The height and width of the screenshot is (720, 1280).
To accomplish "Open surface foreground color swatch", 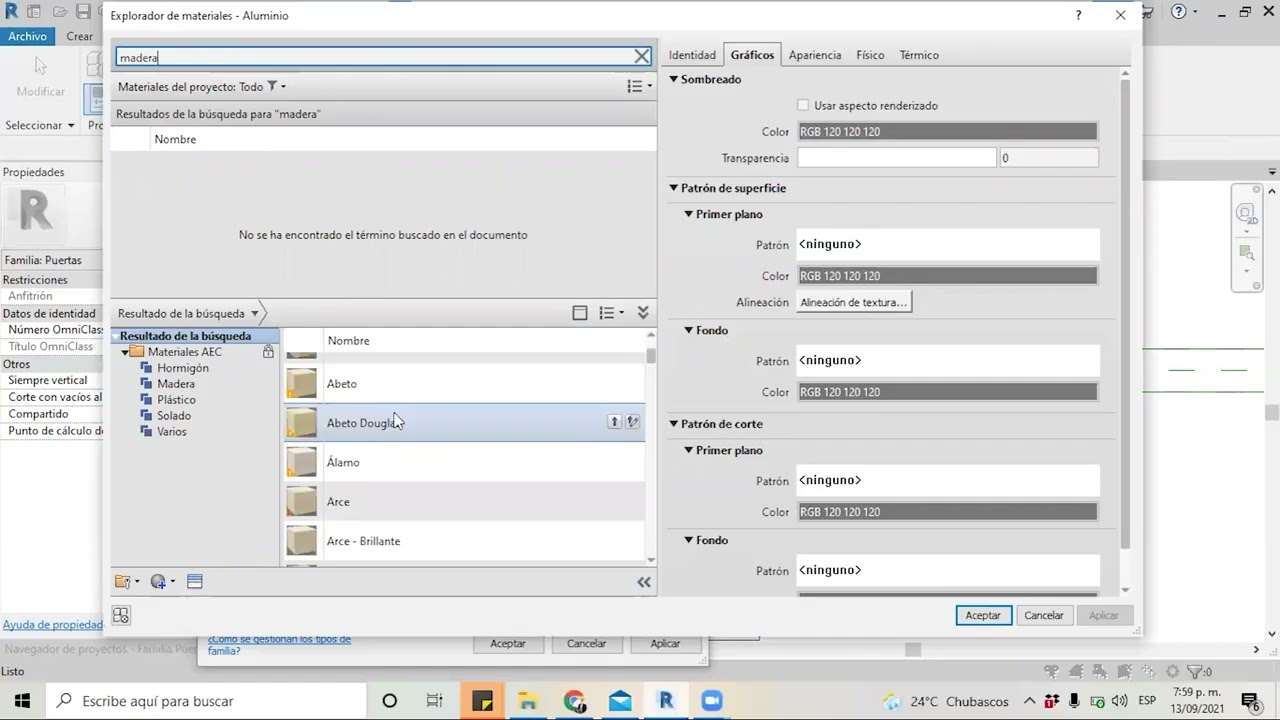I will (947, 276).
